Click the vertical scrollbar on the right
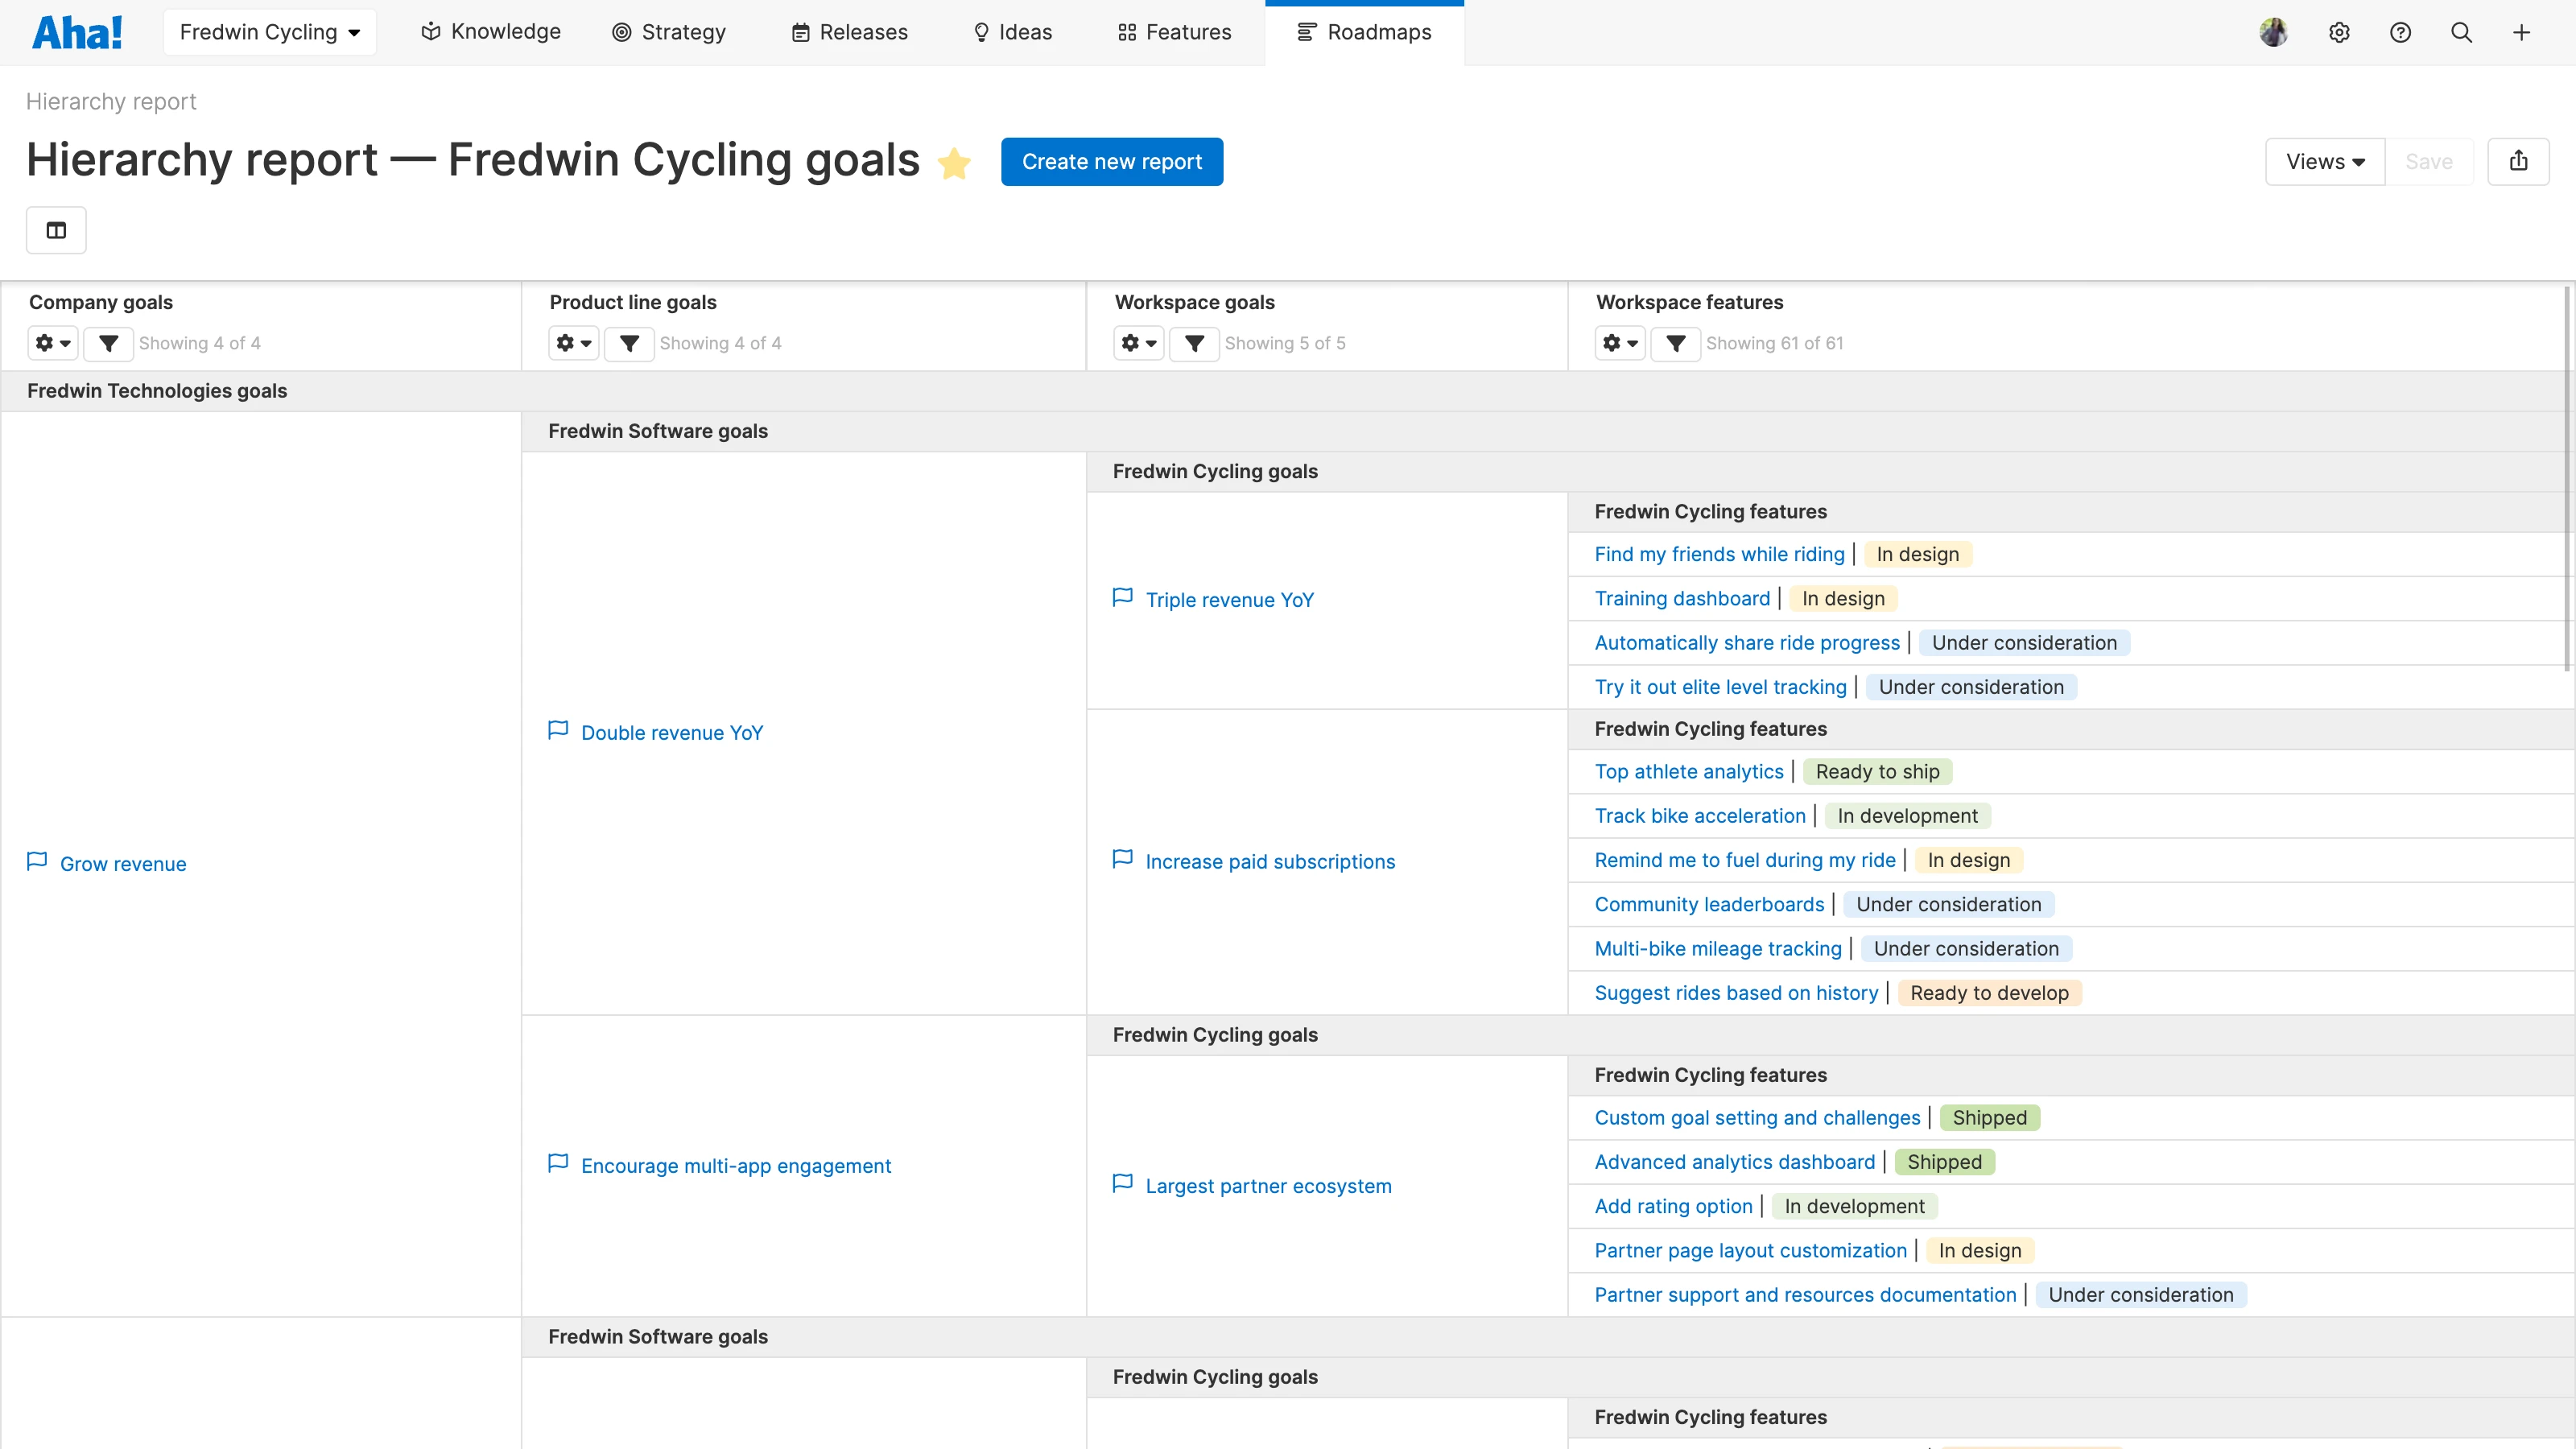 click(2566, 480)
